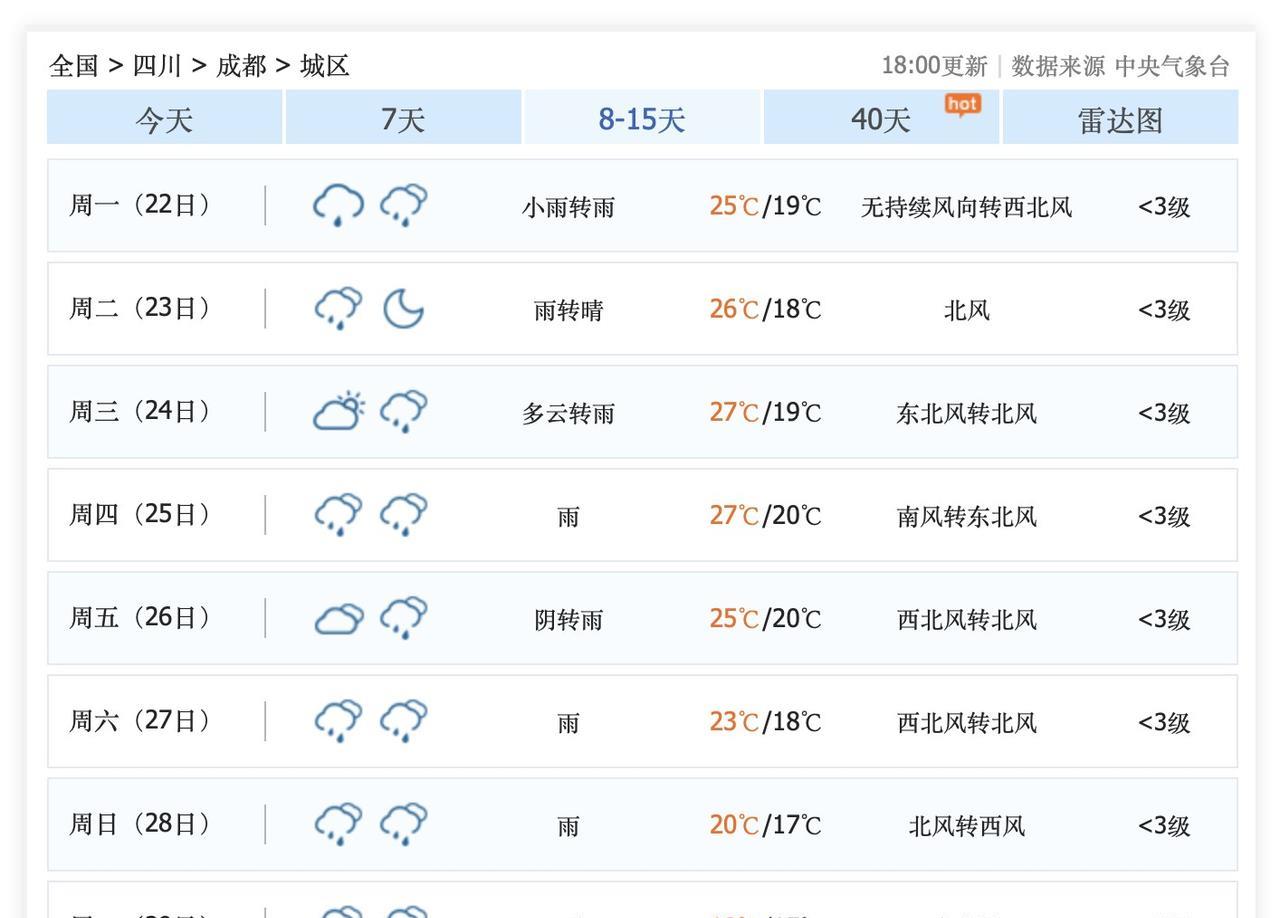The width and height of the screenshot is (1280, 918).
Task: Select the 周二 (23日) date label
Action: click(140, 308)
